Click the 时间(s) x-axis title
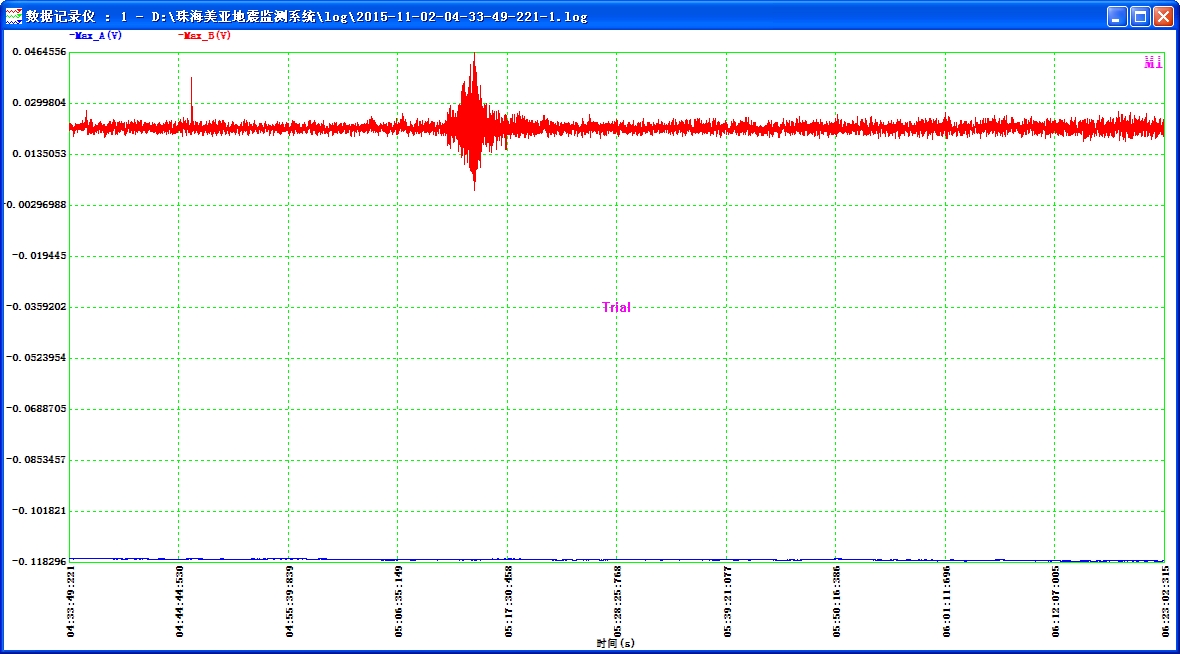Viewport: 1180px width, 654px height. [x=616, y=643]
